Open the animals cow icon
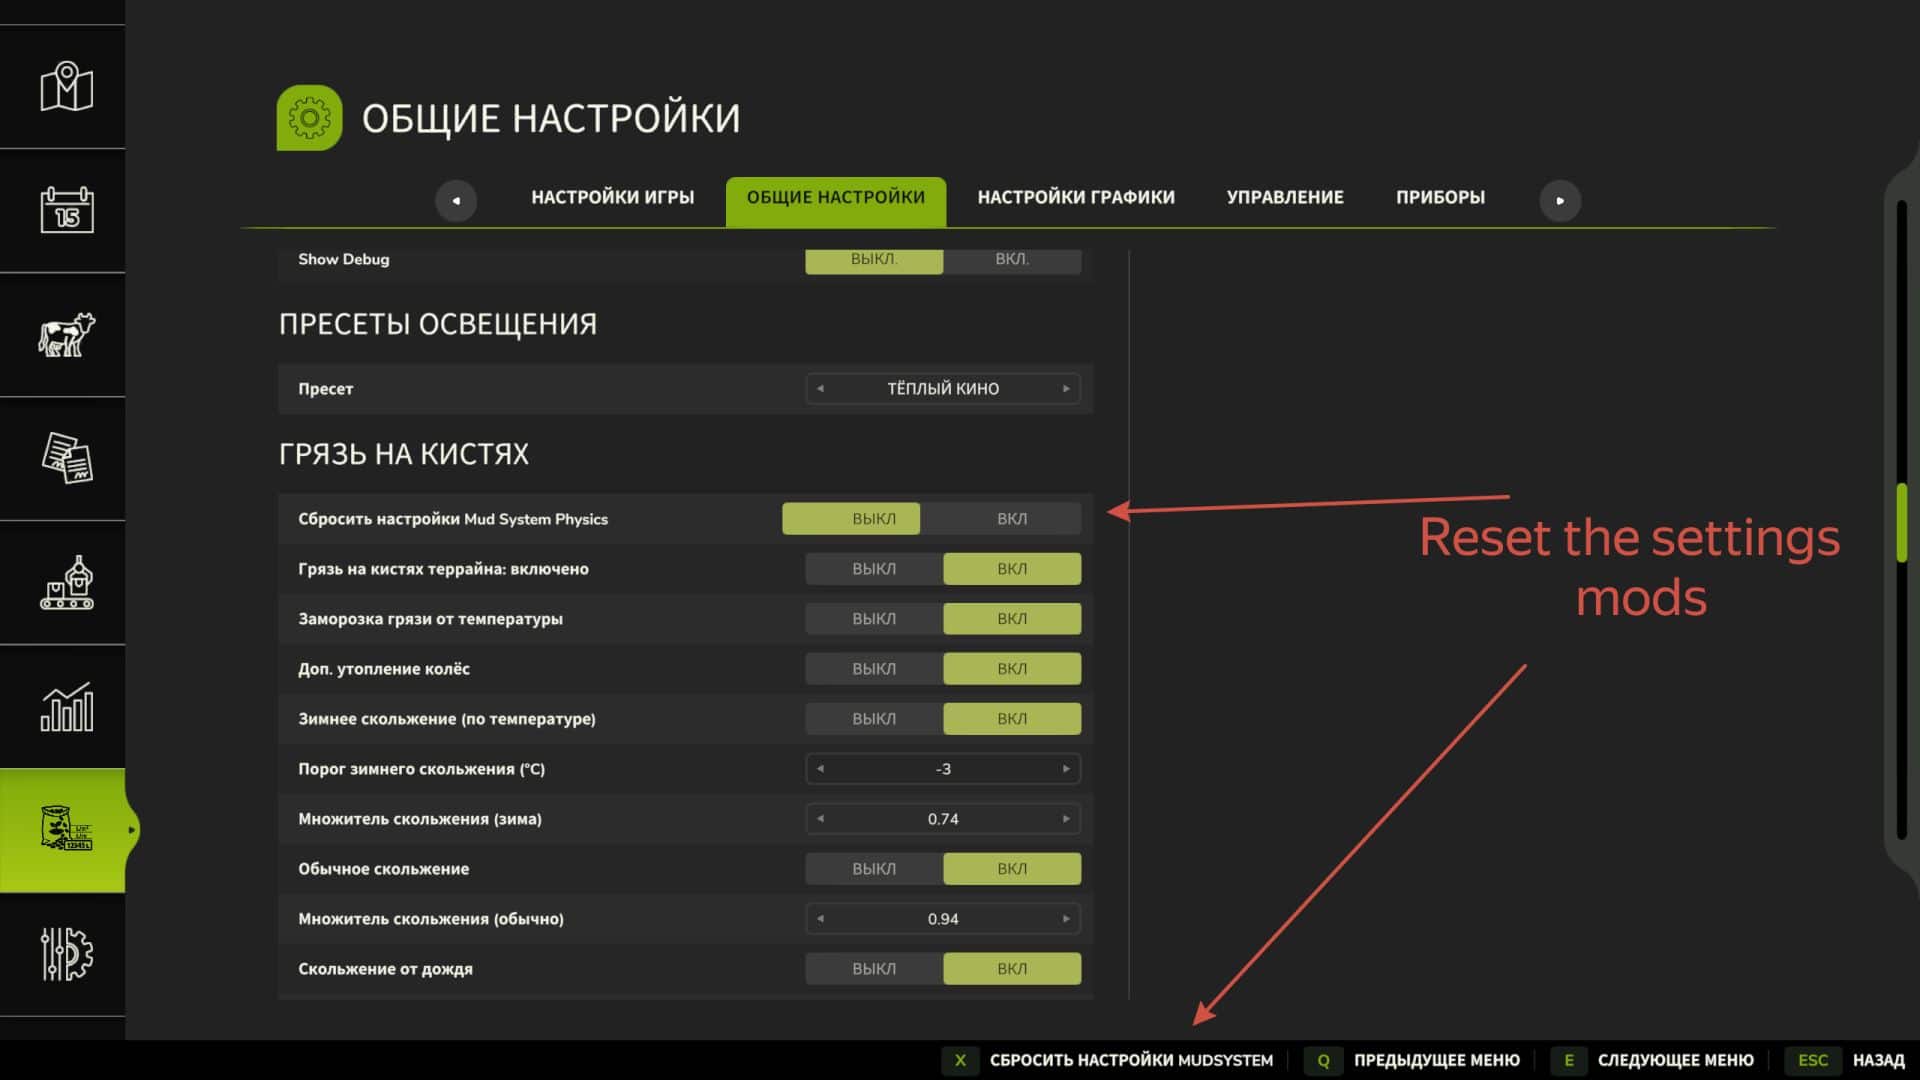1920x1080 pixels. tap(66, 335)
